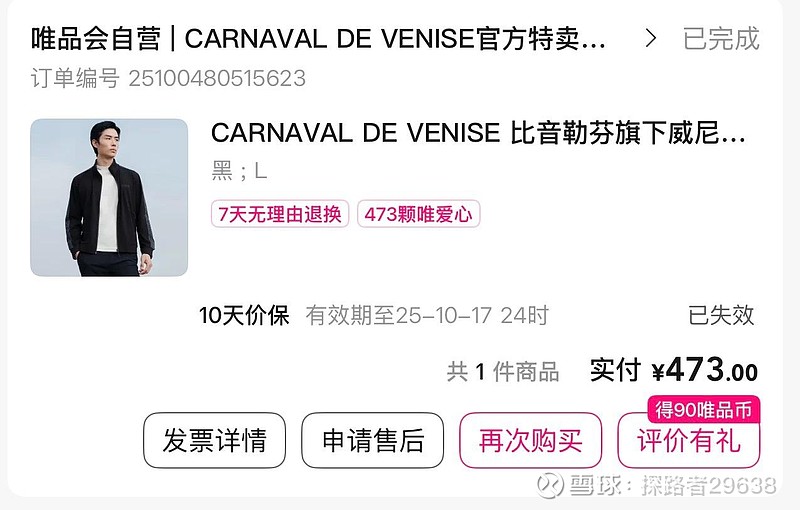The height and width of the screenshot is (510, 800).
Task: Open the CARNAVAL DE VENISE product title
Action: [479, 134]
